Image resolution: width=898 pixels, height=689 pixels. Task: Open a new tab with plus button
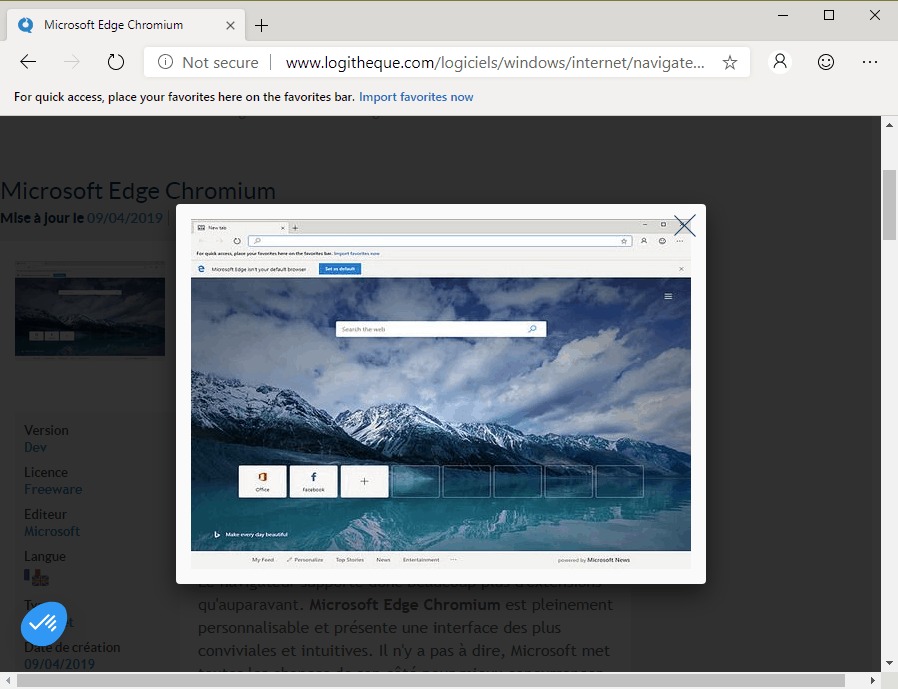pyautogui.click(x=261, y=25)
